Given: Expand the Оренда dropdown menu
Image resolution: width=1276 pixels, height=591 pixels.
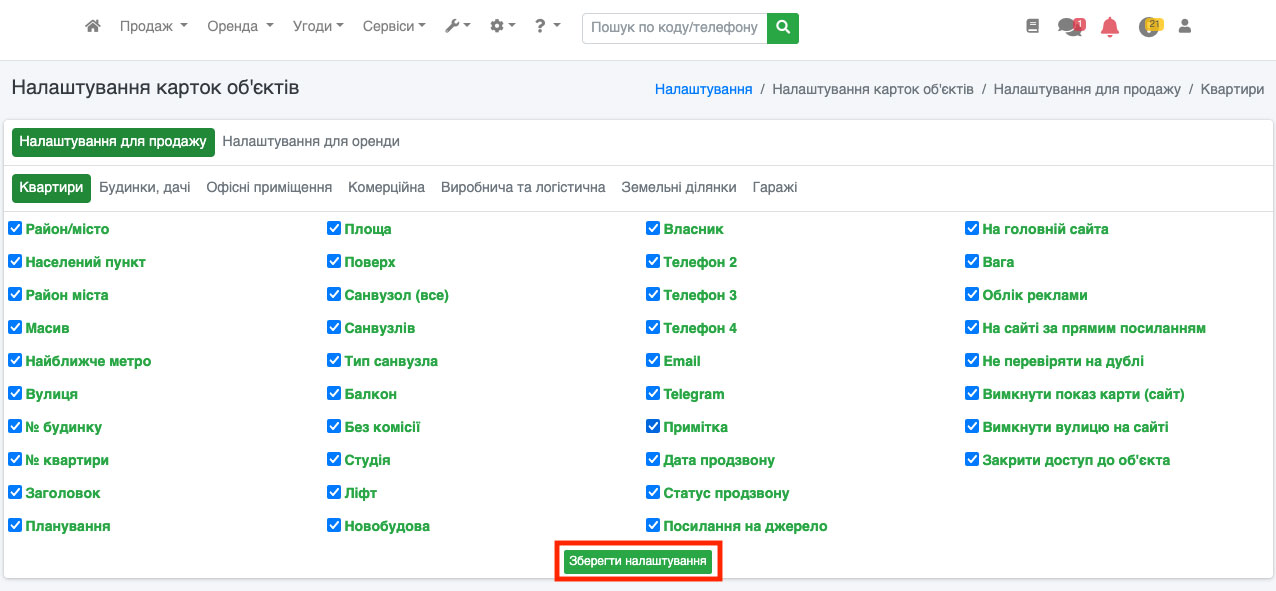Looking at the screenshot, I should [x=240, y=27].
